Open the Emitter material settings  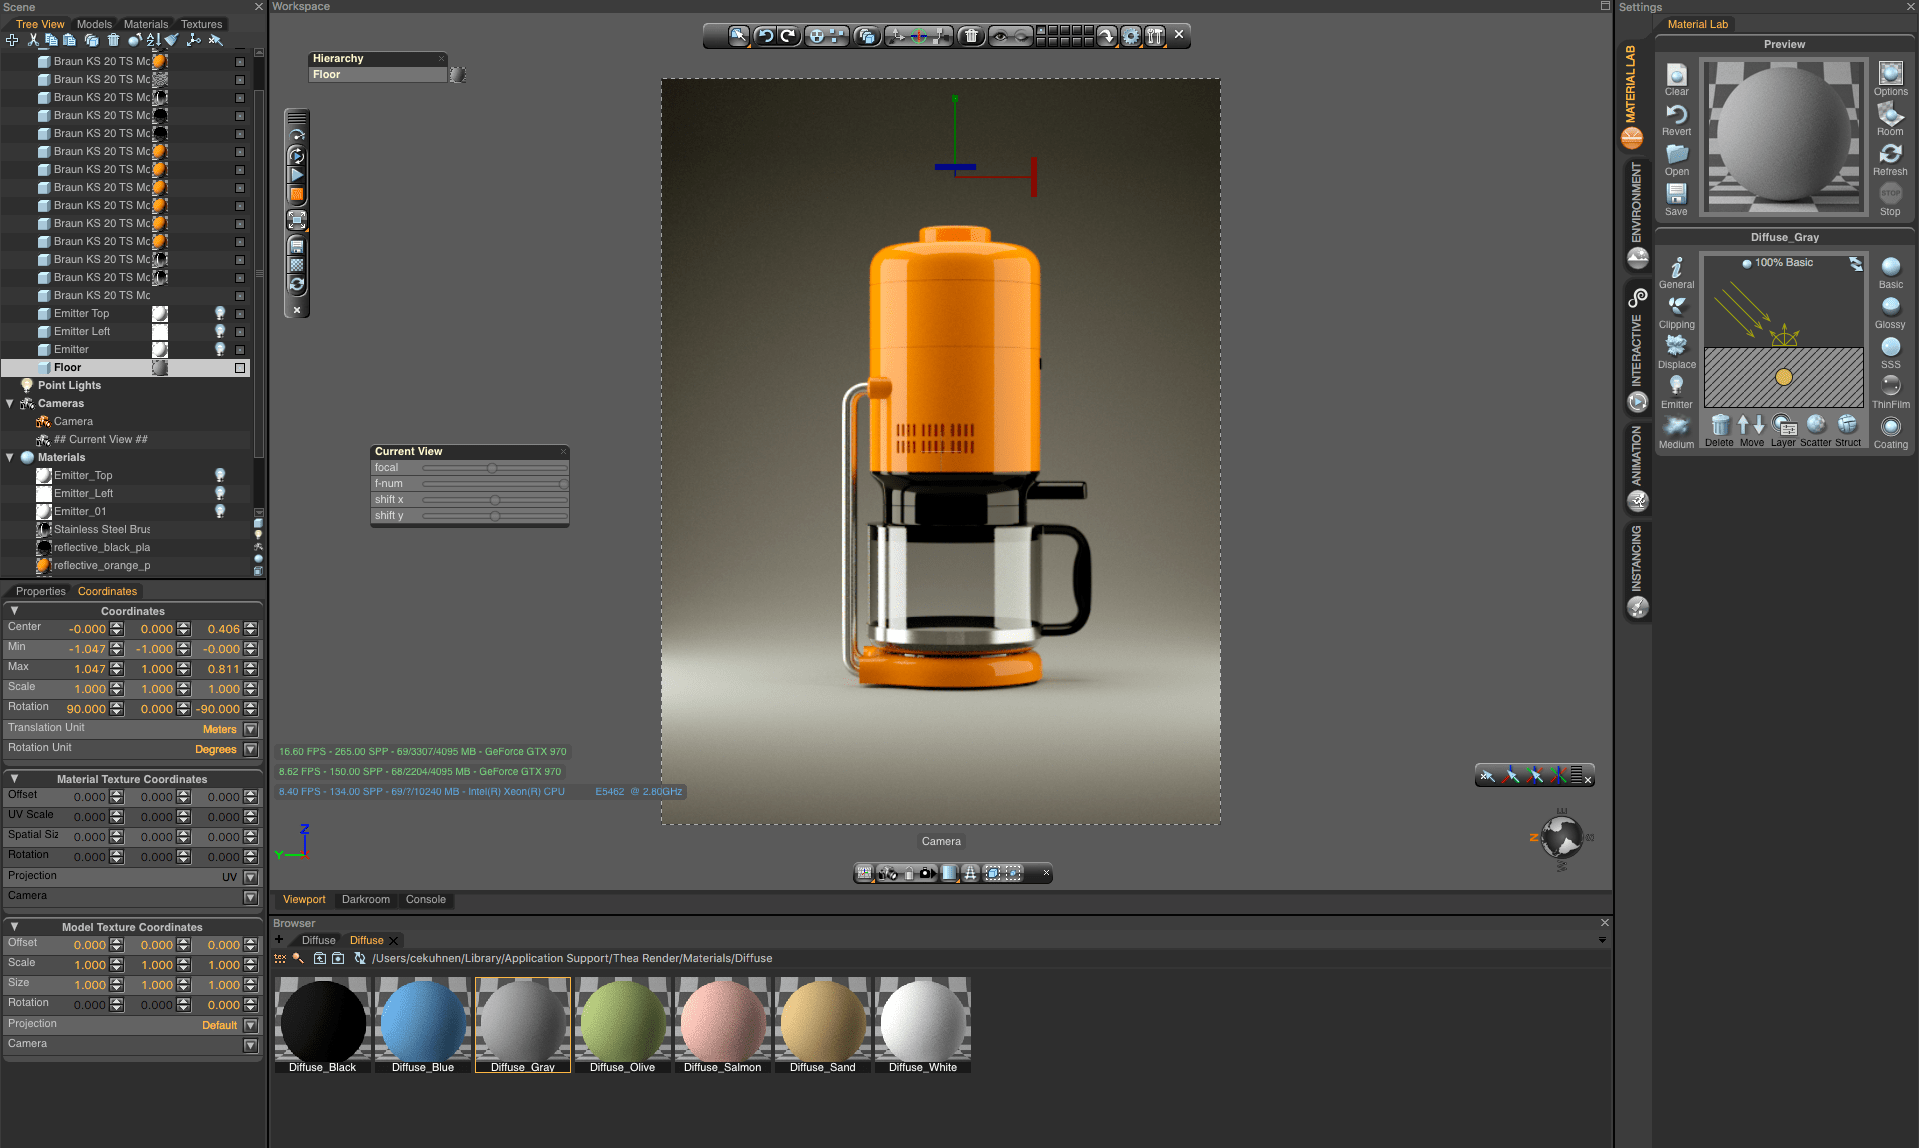(x=1677, y=392)
